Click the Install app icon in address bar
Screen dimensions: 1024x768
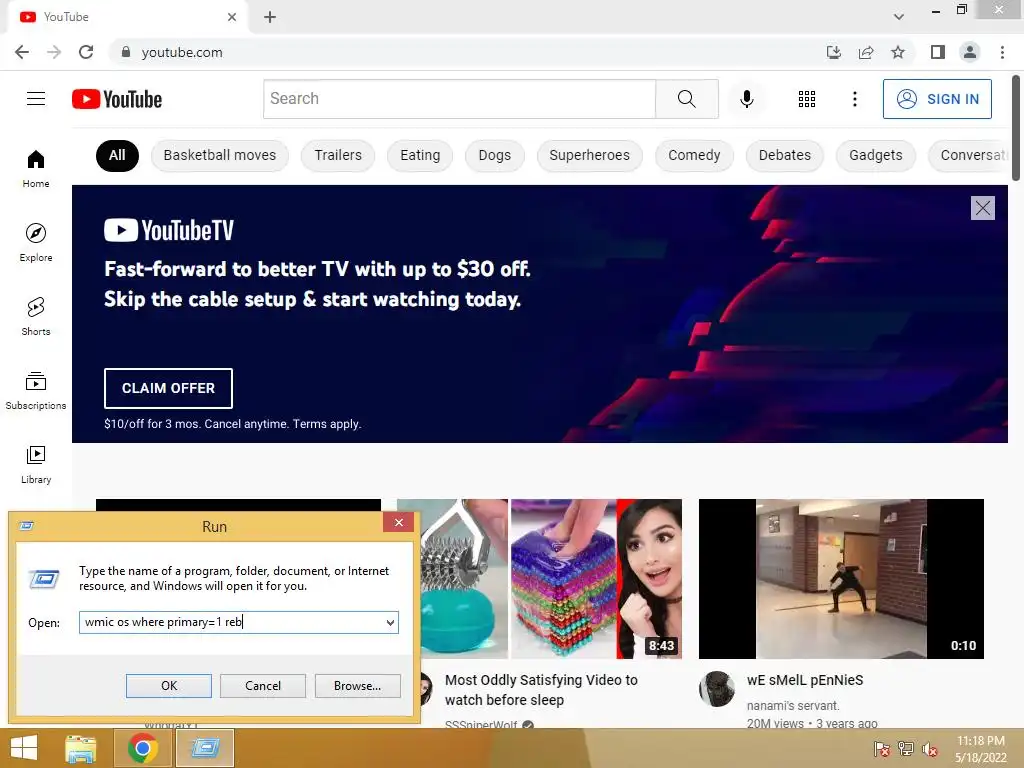[x=833, y=52]
